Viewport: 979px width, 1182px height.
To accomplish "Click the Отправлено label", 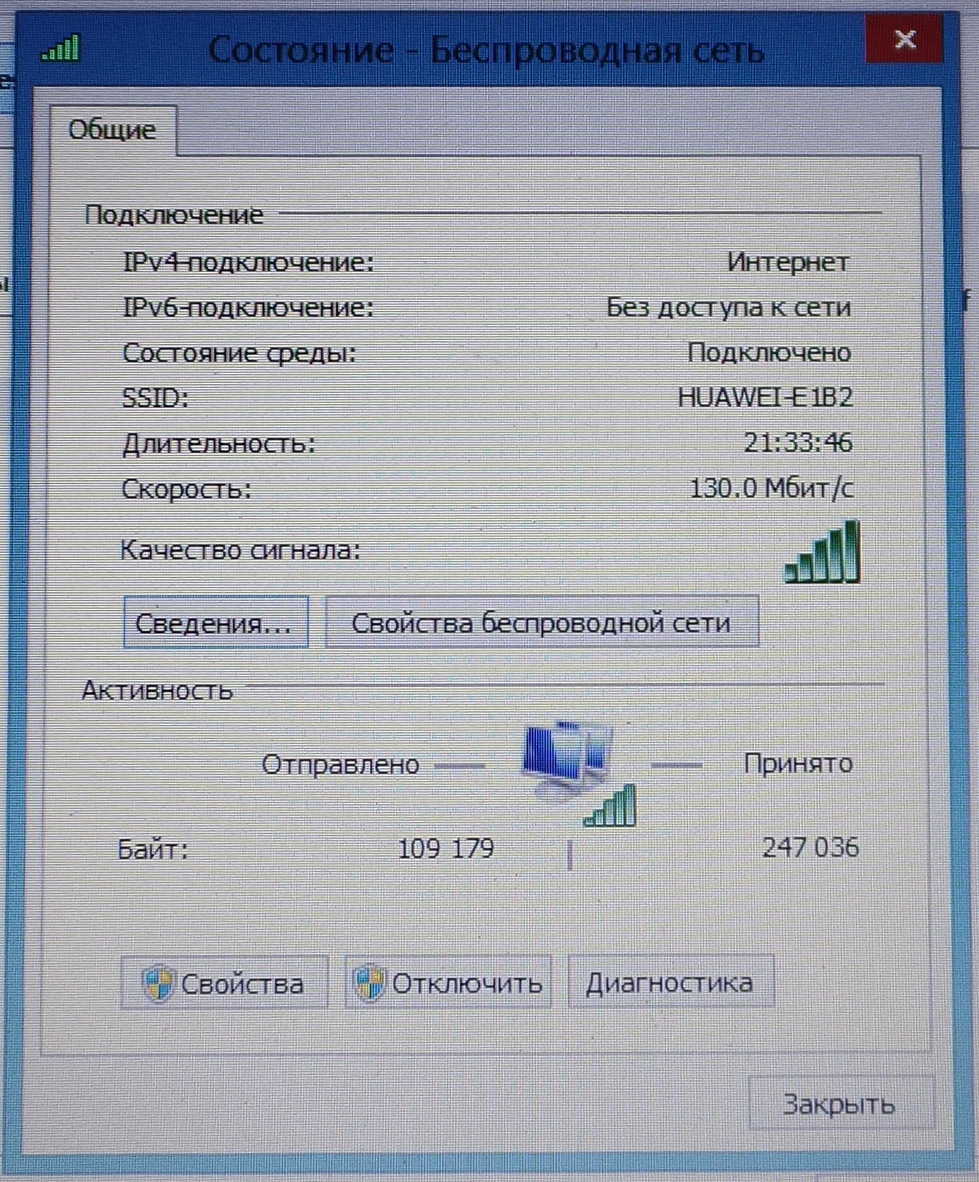I will 340,765.
